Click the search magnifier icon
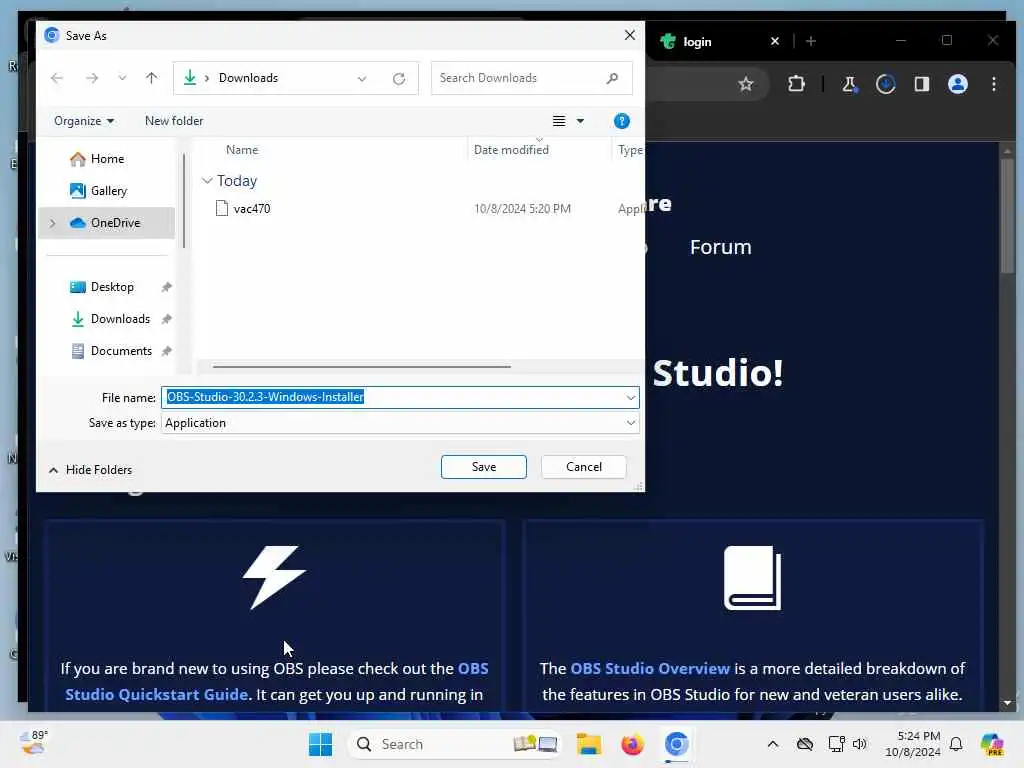The image size is (1024, 768). pos(612,78)
